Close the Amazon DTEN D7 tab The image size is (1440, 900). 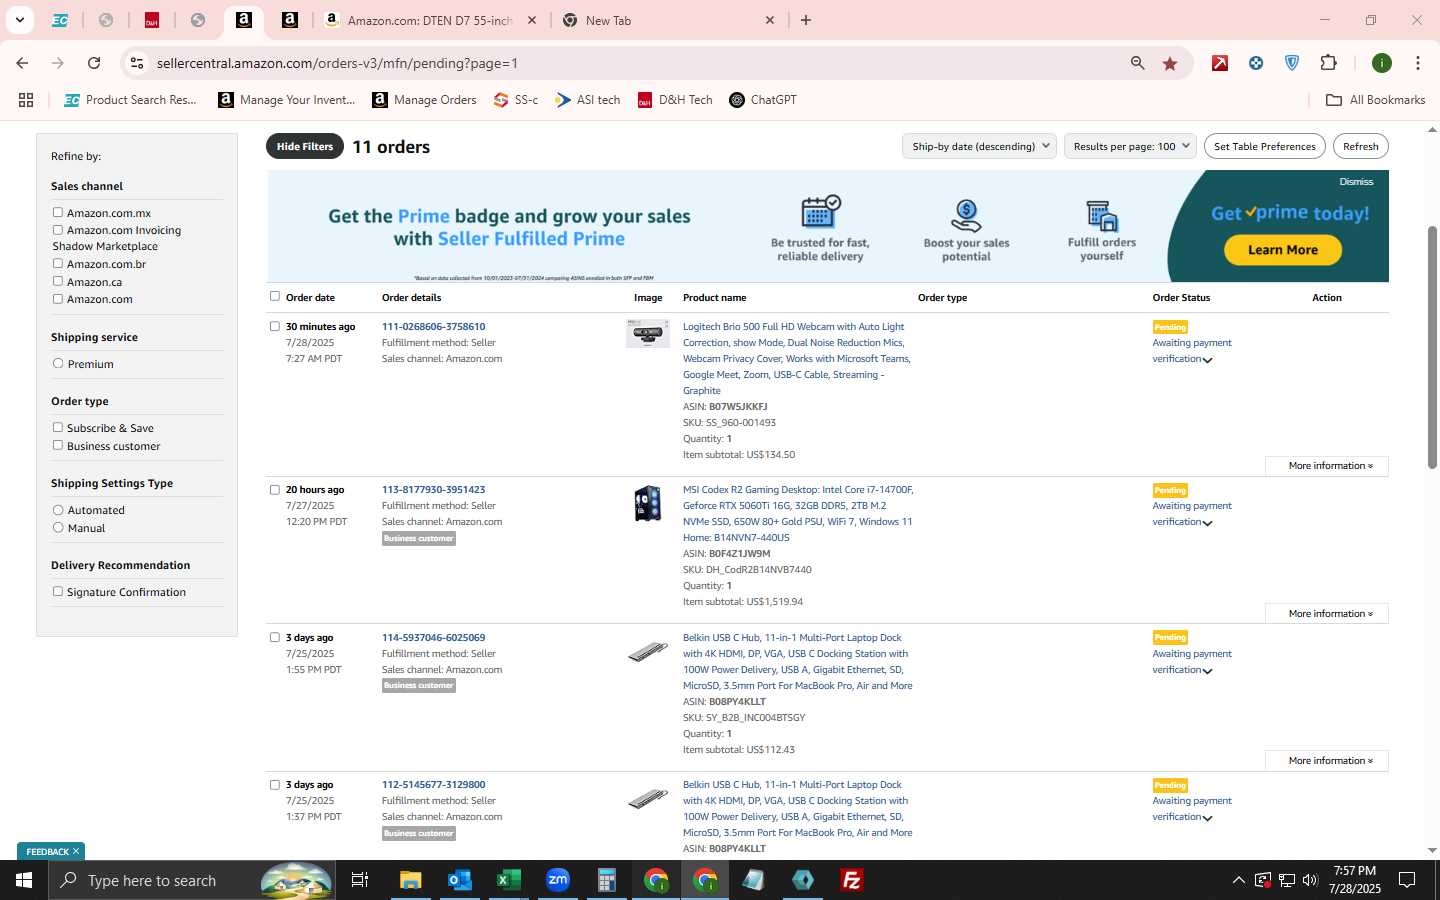(x=532, y=20)
